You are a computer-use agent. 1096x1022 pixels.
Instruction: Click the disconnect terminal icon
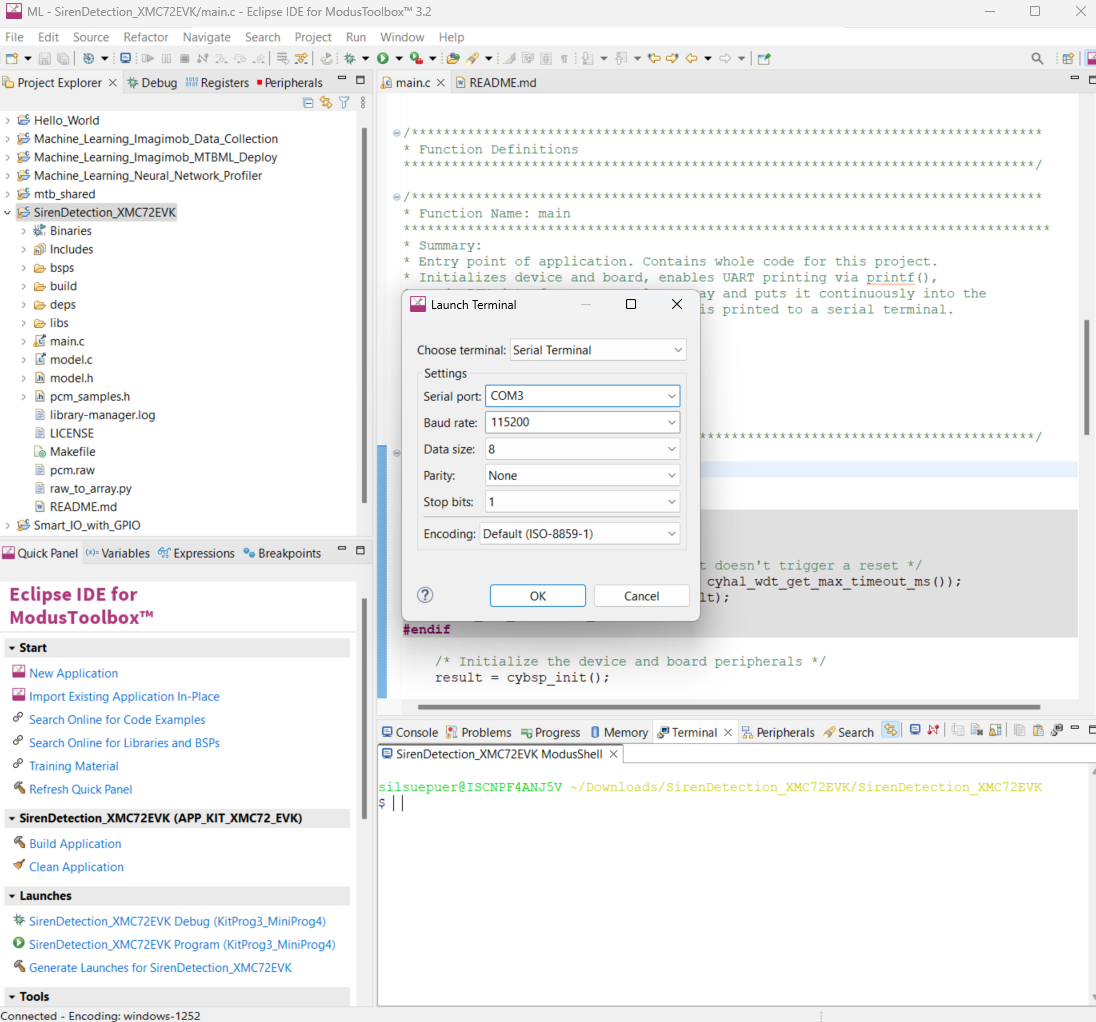[x=933, y=730]
